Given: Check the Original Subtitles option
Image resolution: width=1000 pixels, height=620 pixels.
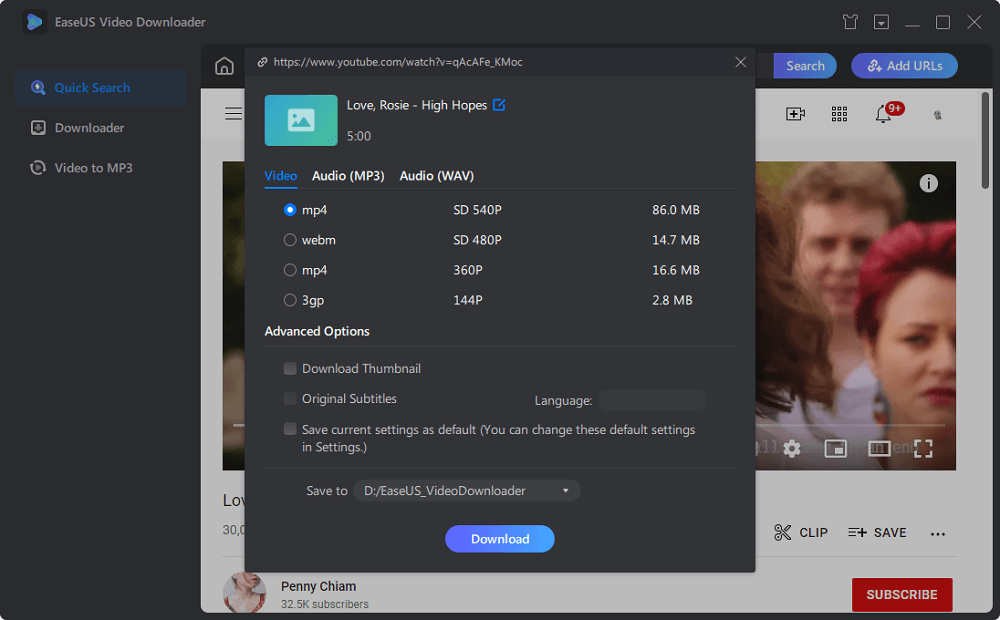Looking at the screenshot, I should pos(290,399).
